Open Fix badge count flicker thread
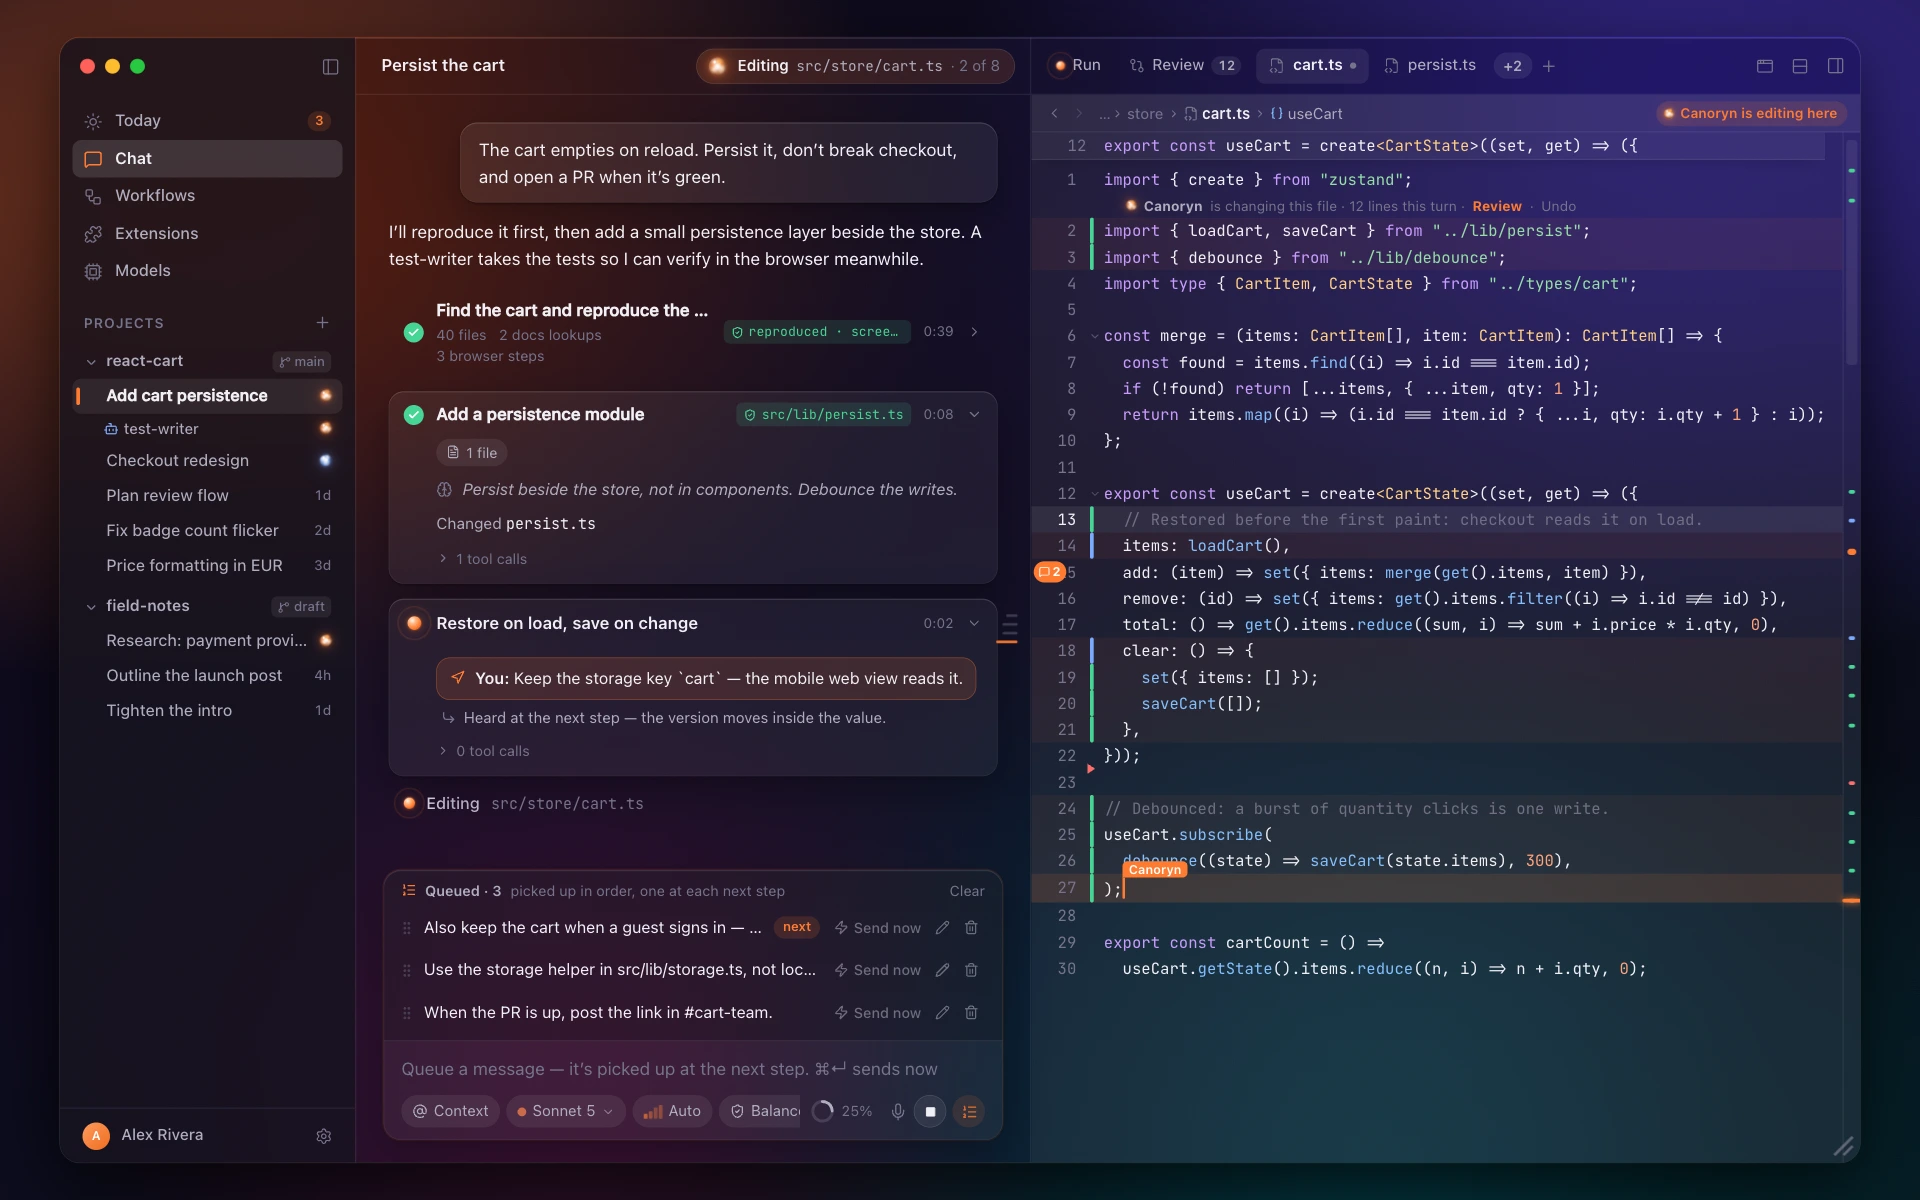The width and height of the screenshot is (1920, 1200). 207,531
